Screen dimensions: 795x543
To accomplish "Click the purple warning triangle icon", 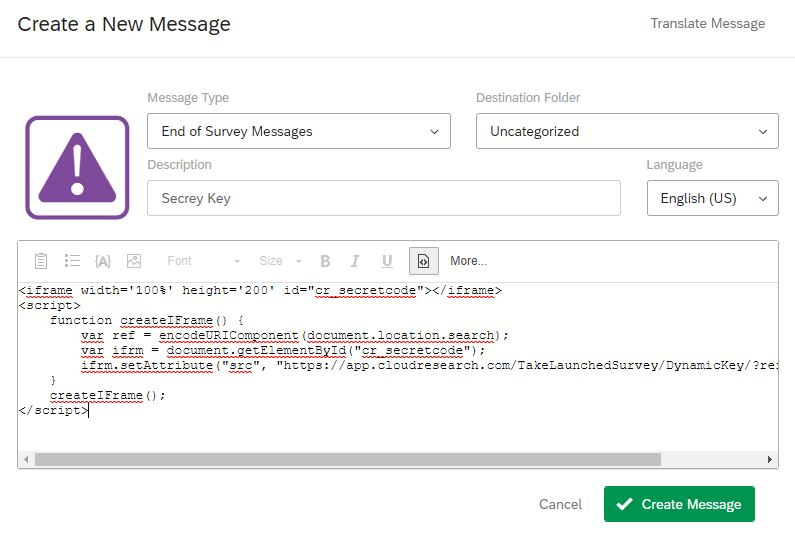I will 77,167.
